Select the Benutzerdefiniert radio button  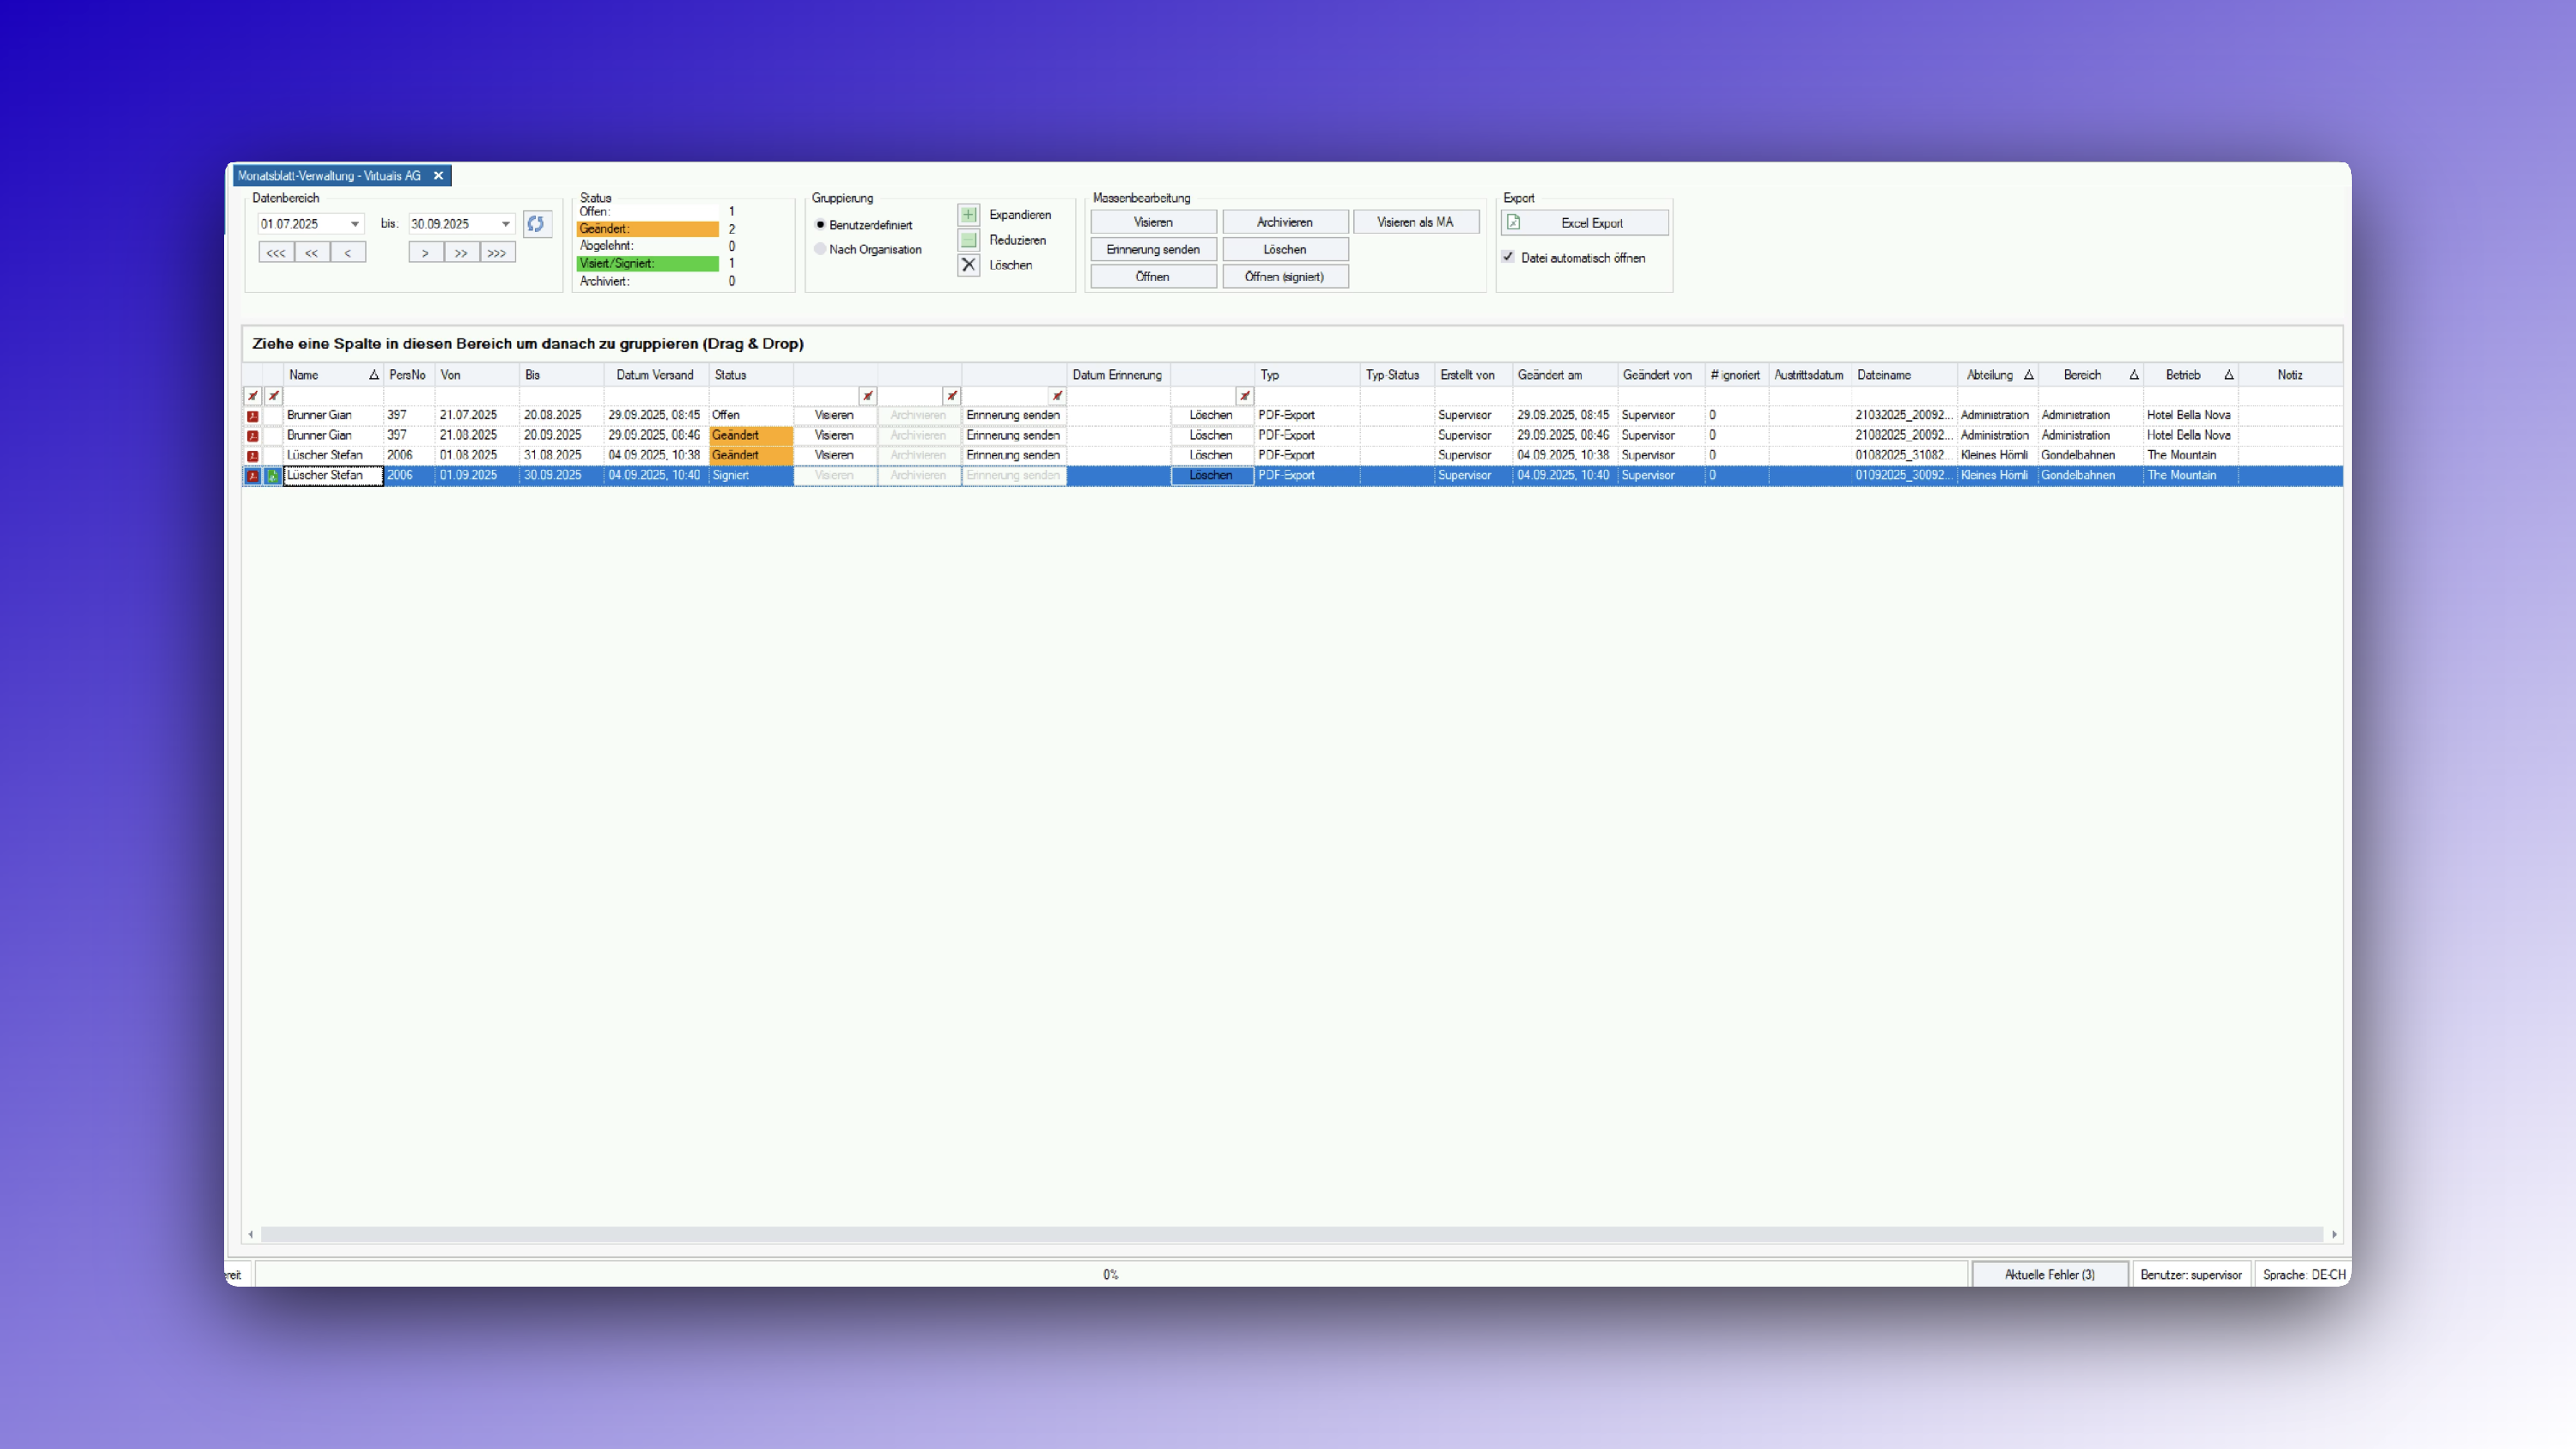820,225
